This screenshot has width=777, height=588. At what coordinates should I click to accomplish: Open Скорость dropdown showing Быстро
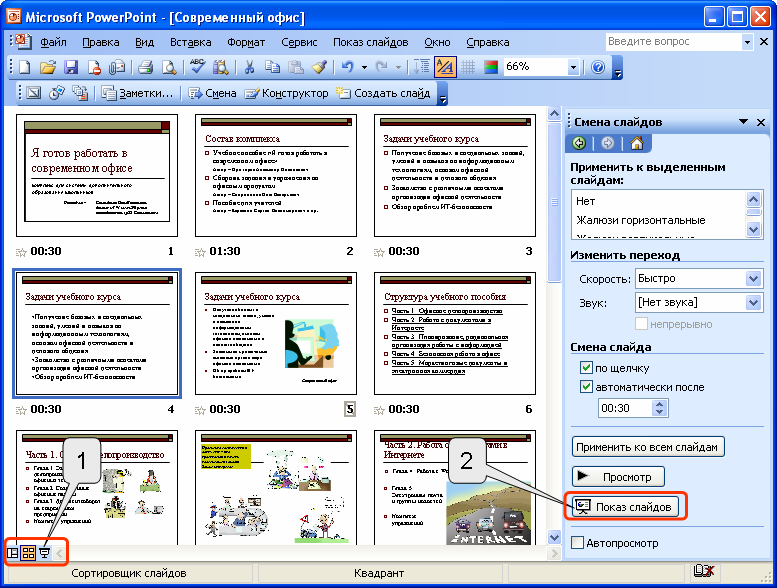click(753, 278)
